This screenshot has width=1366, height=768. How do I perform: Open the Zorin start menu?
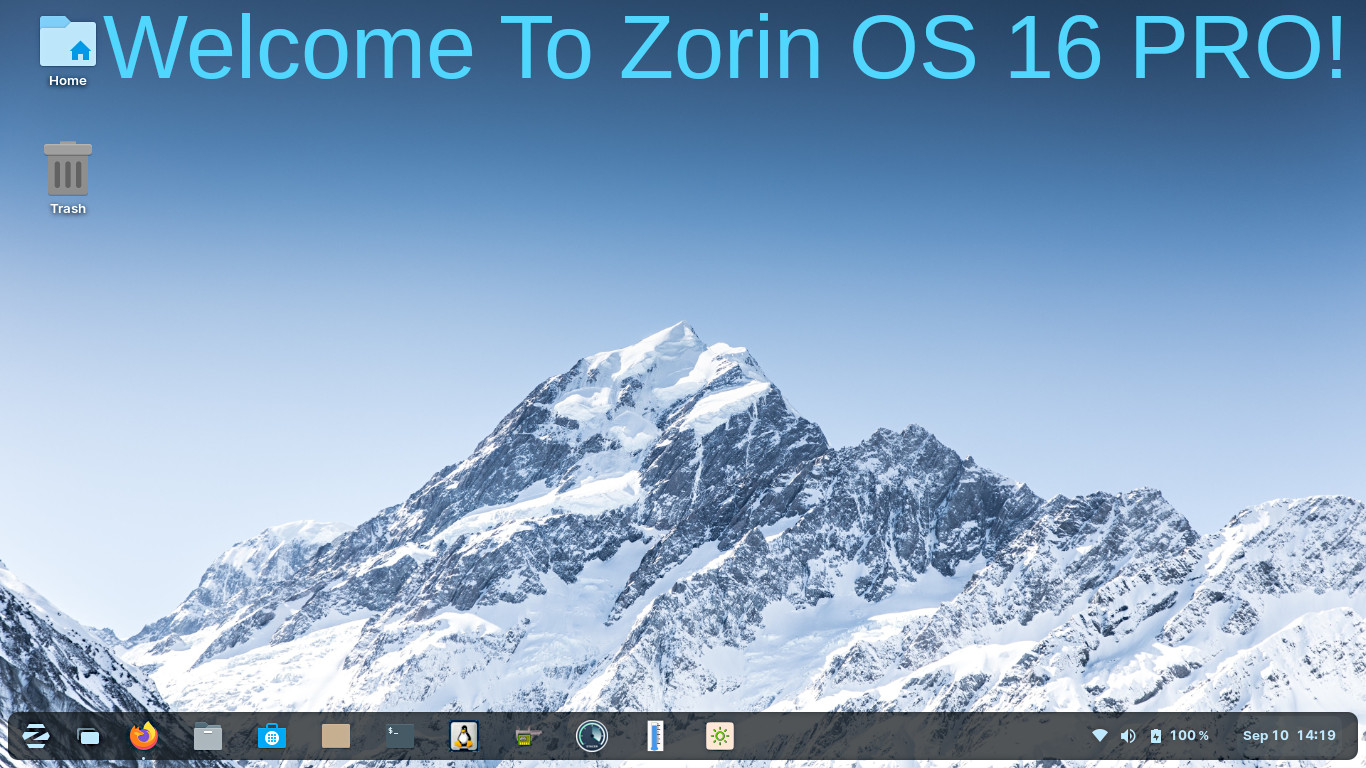coord(36,736)
